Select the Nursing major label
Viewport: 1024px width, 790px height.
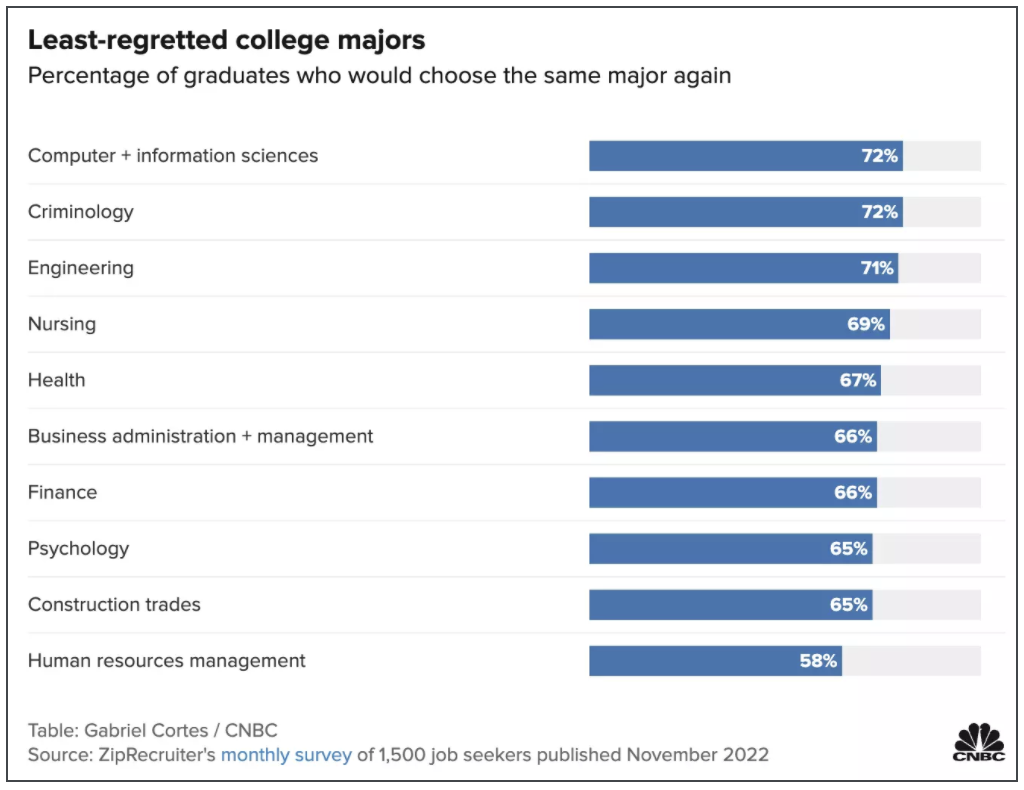[x=62, y=324]
